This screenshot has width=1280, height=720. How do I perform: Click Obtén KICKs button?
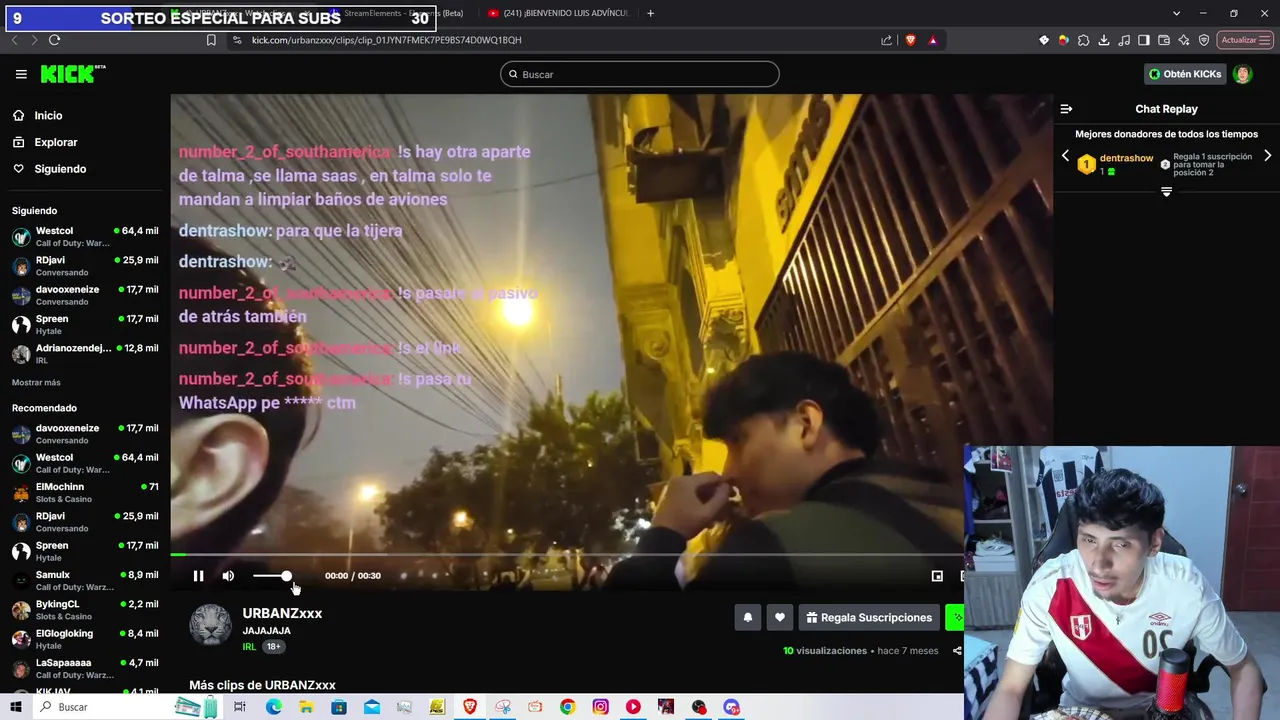coord(1184,74)
